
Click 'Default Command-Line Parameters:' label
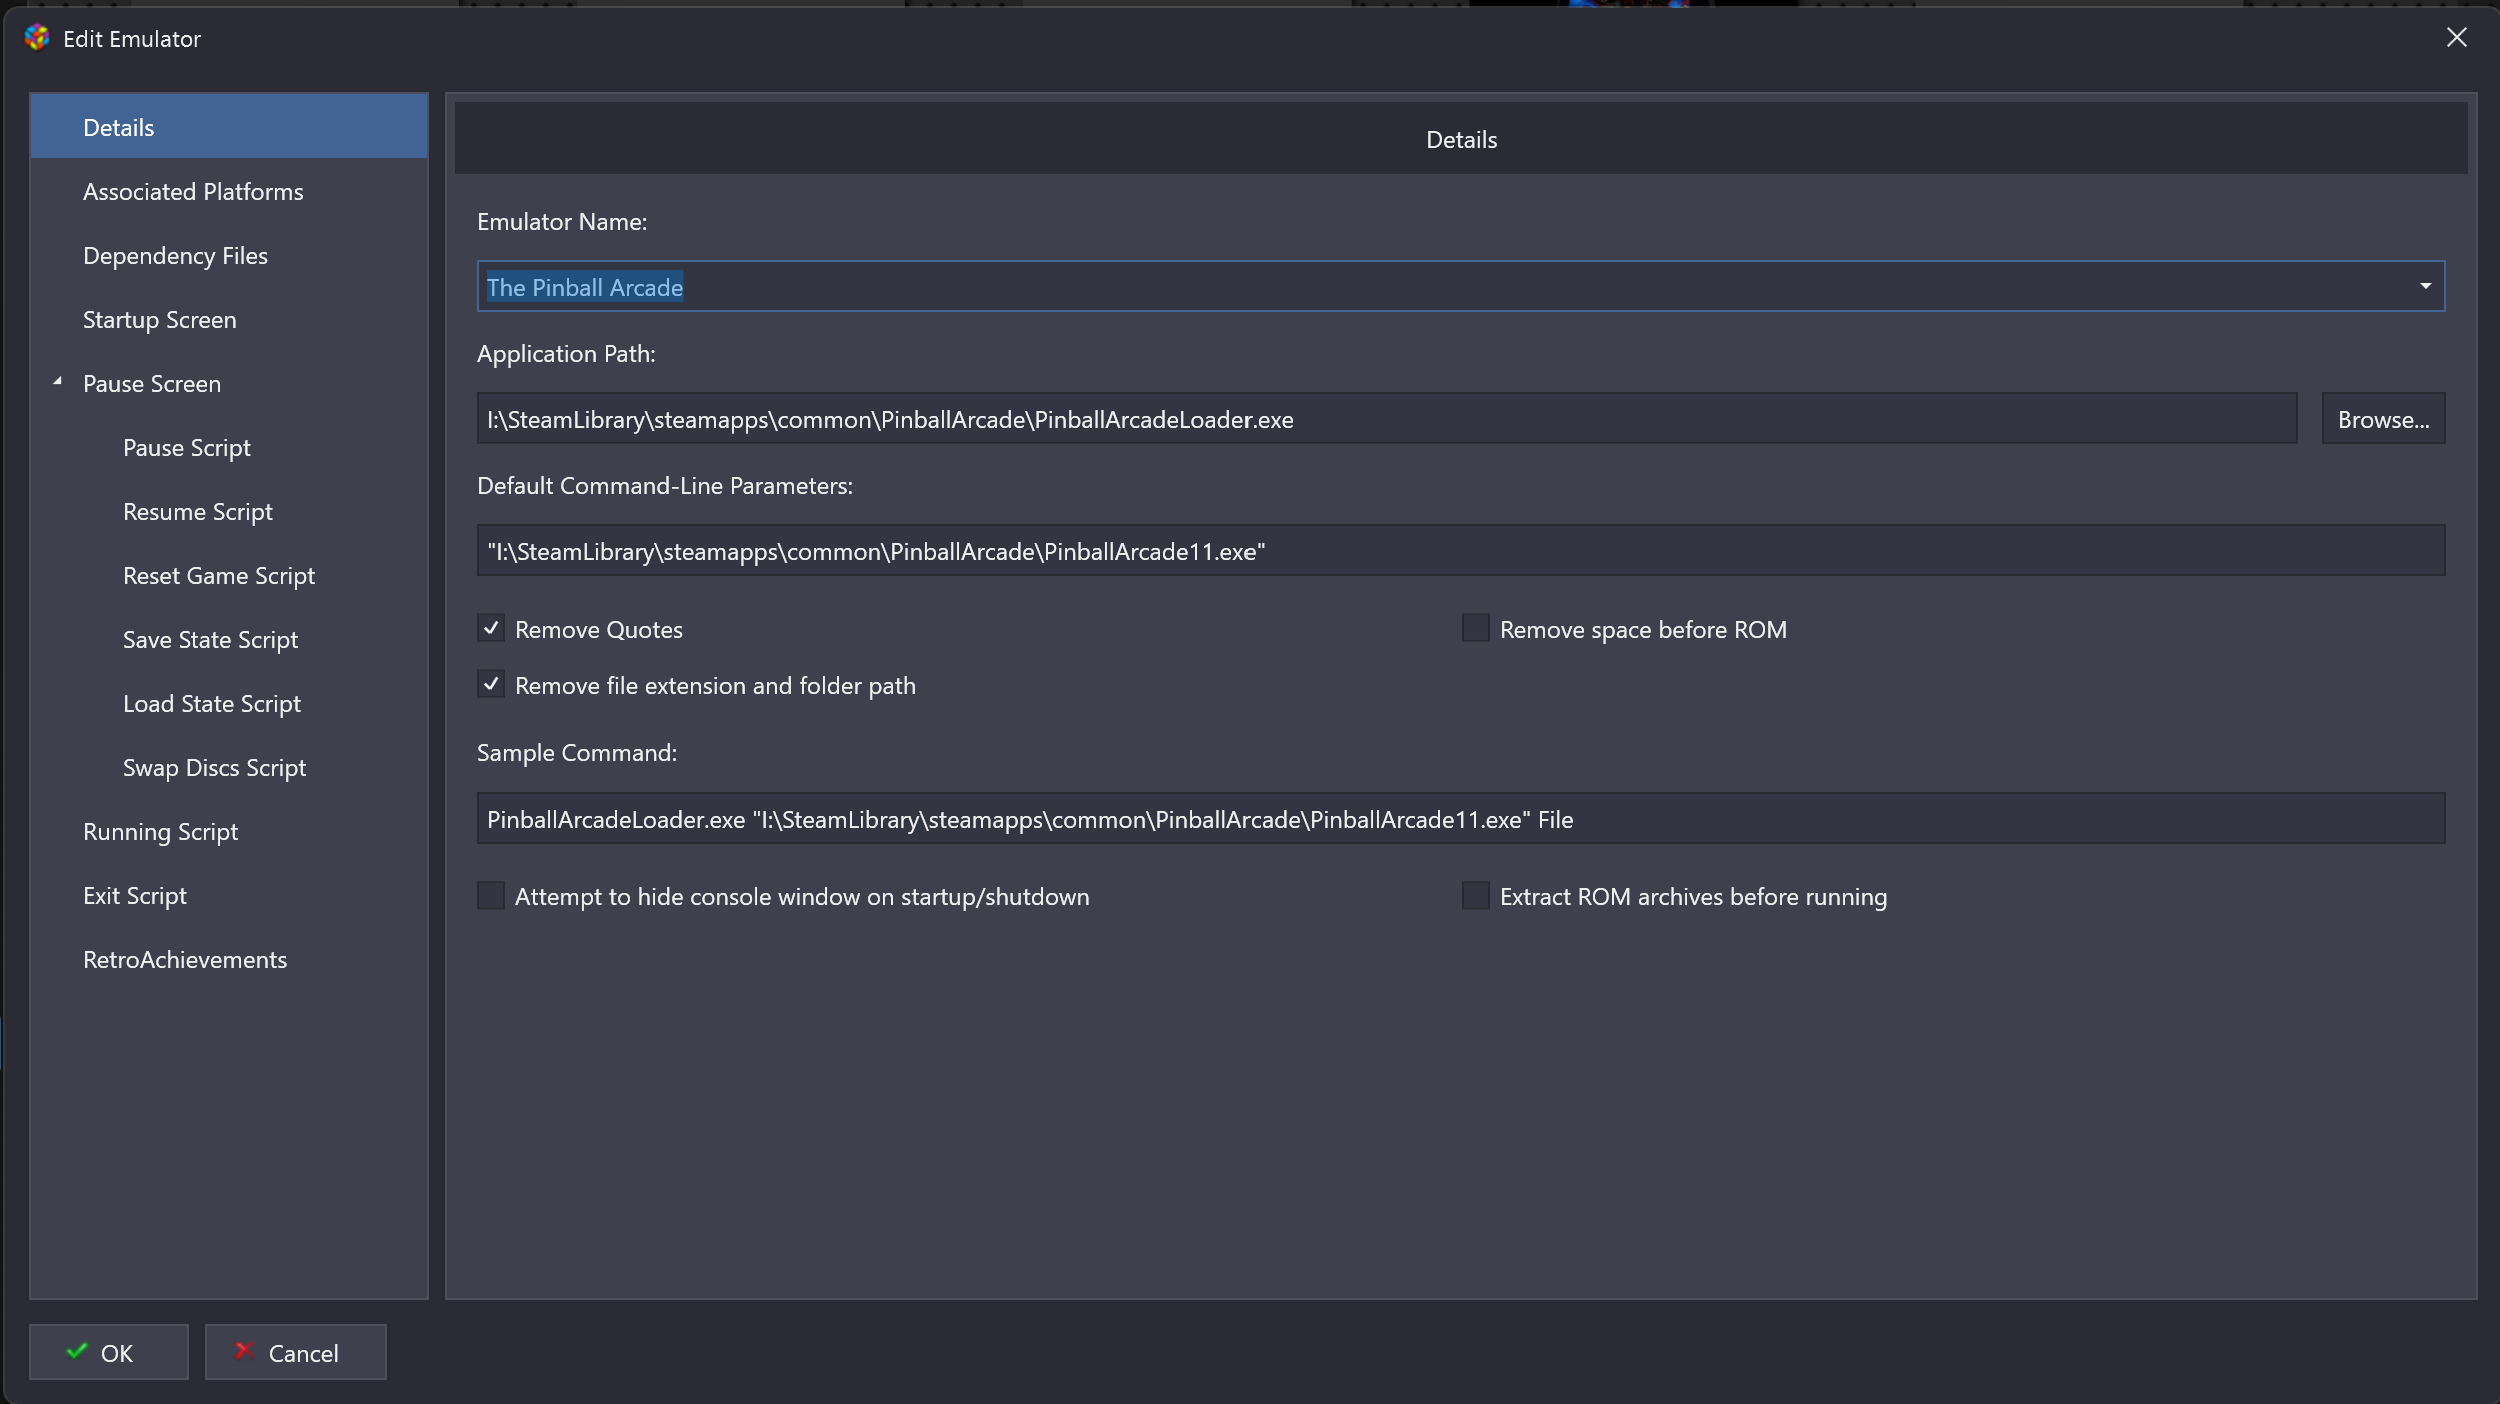tap(665, 486)
